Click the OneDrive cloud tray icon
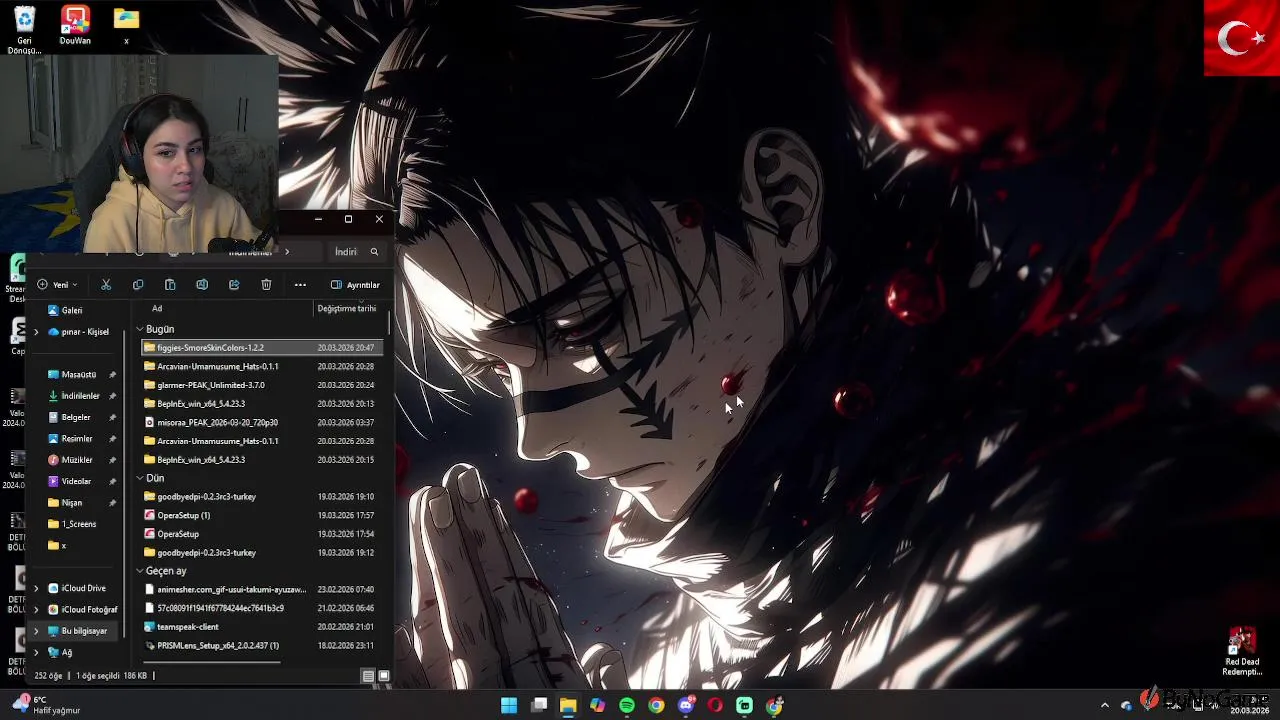Viewport: 1280px width, 720px height. tap(1126, 705)
